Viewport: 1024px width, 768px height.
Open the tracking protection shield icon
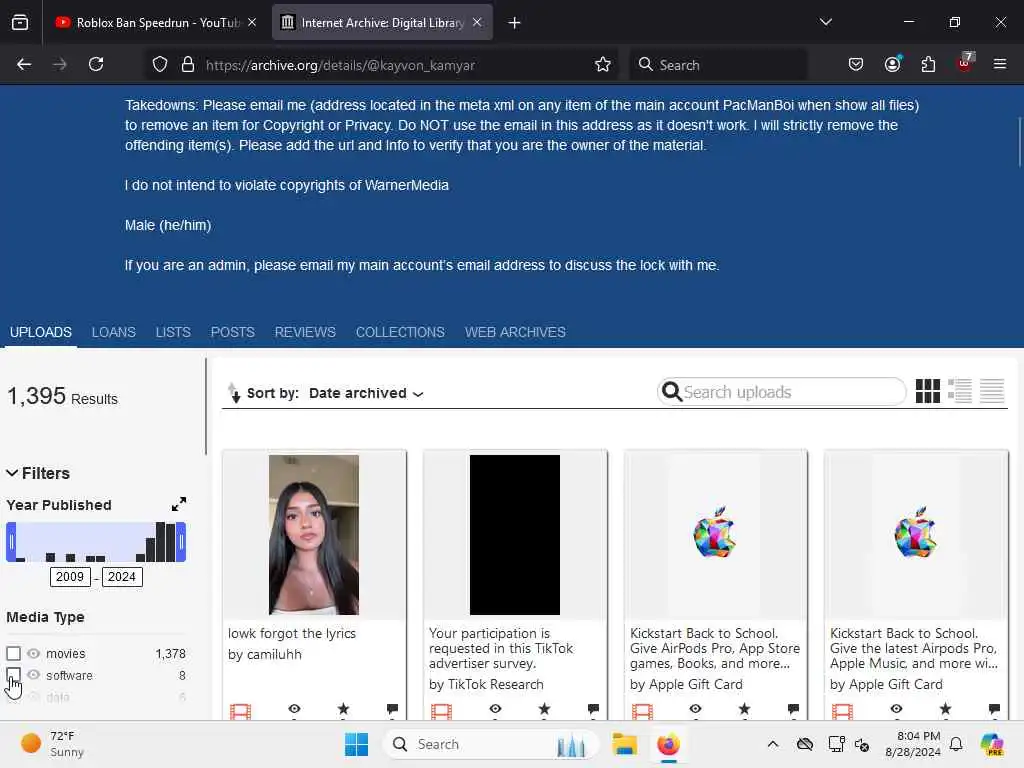pos(160,65)
